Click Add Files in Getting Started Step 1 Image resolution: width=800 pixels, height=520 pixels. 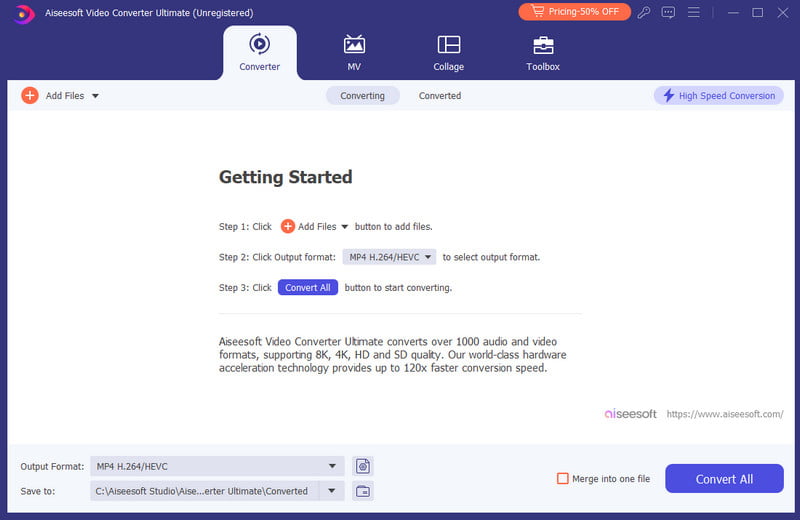tap(309, 226)
